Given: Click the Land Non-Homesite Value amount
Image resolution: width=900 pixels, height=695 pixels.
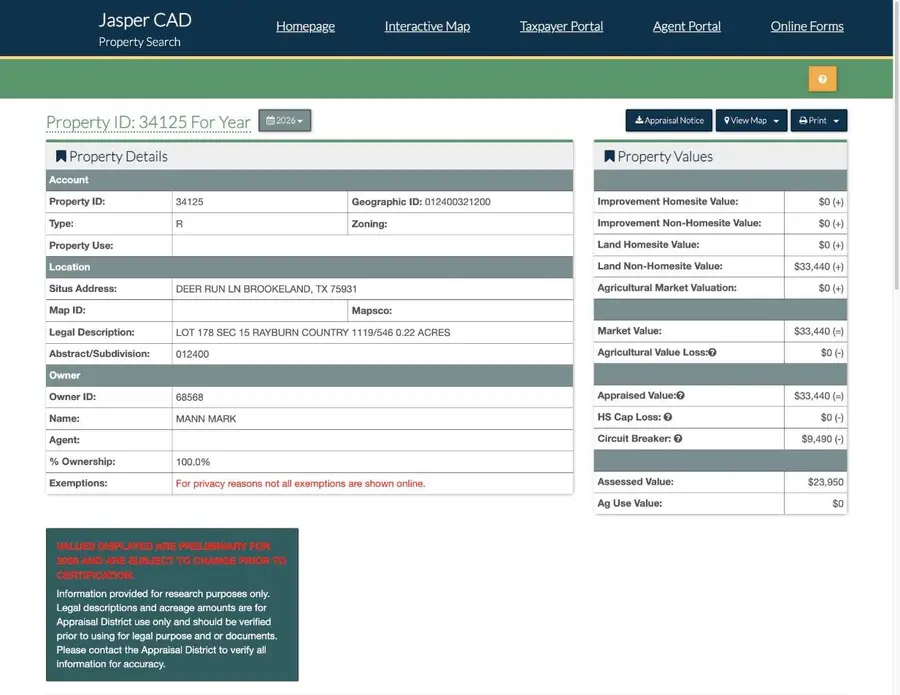Looking at the screenshot, I should click(818, 266).
